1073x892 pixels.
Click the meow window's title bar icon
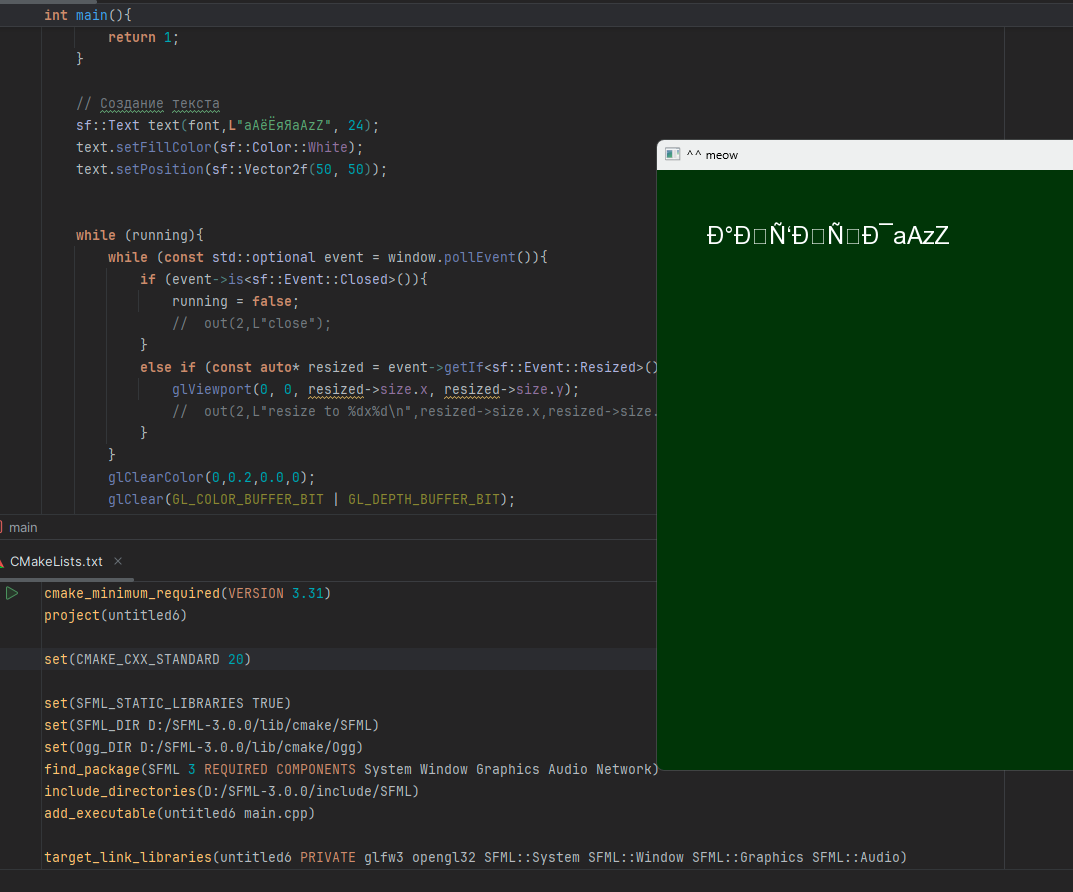click(673, 155)
